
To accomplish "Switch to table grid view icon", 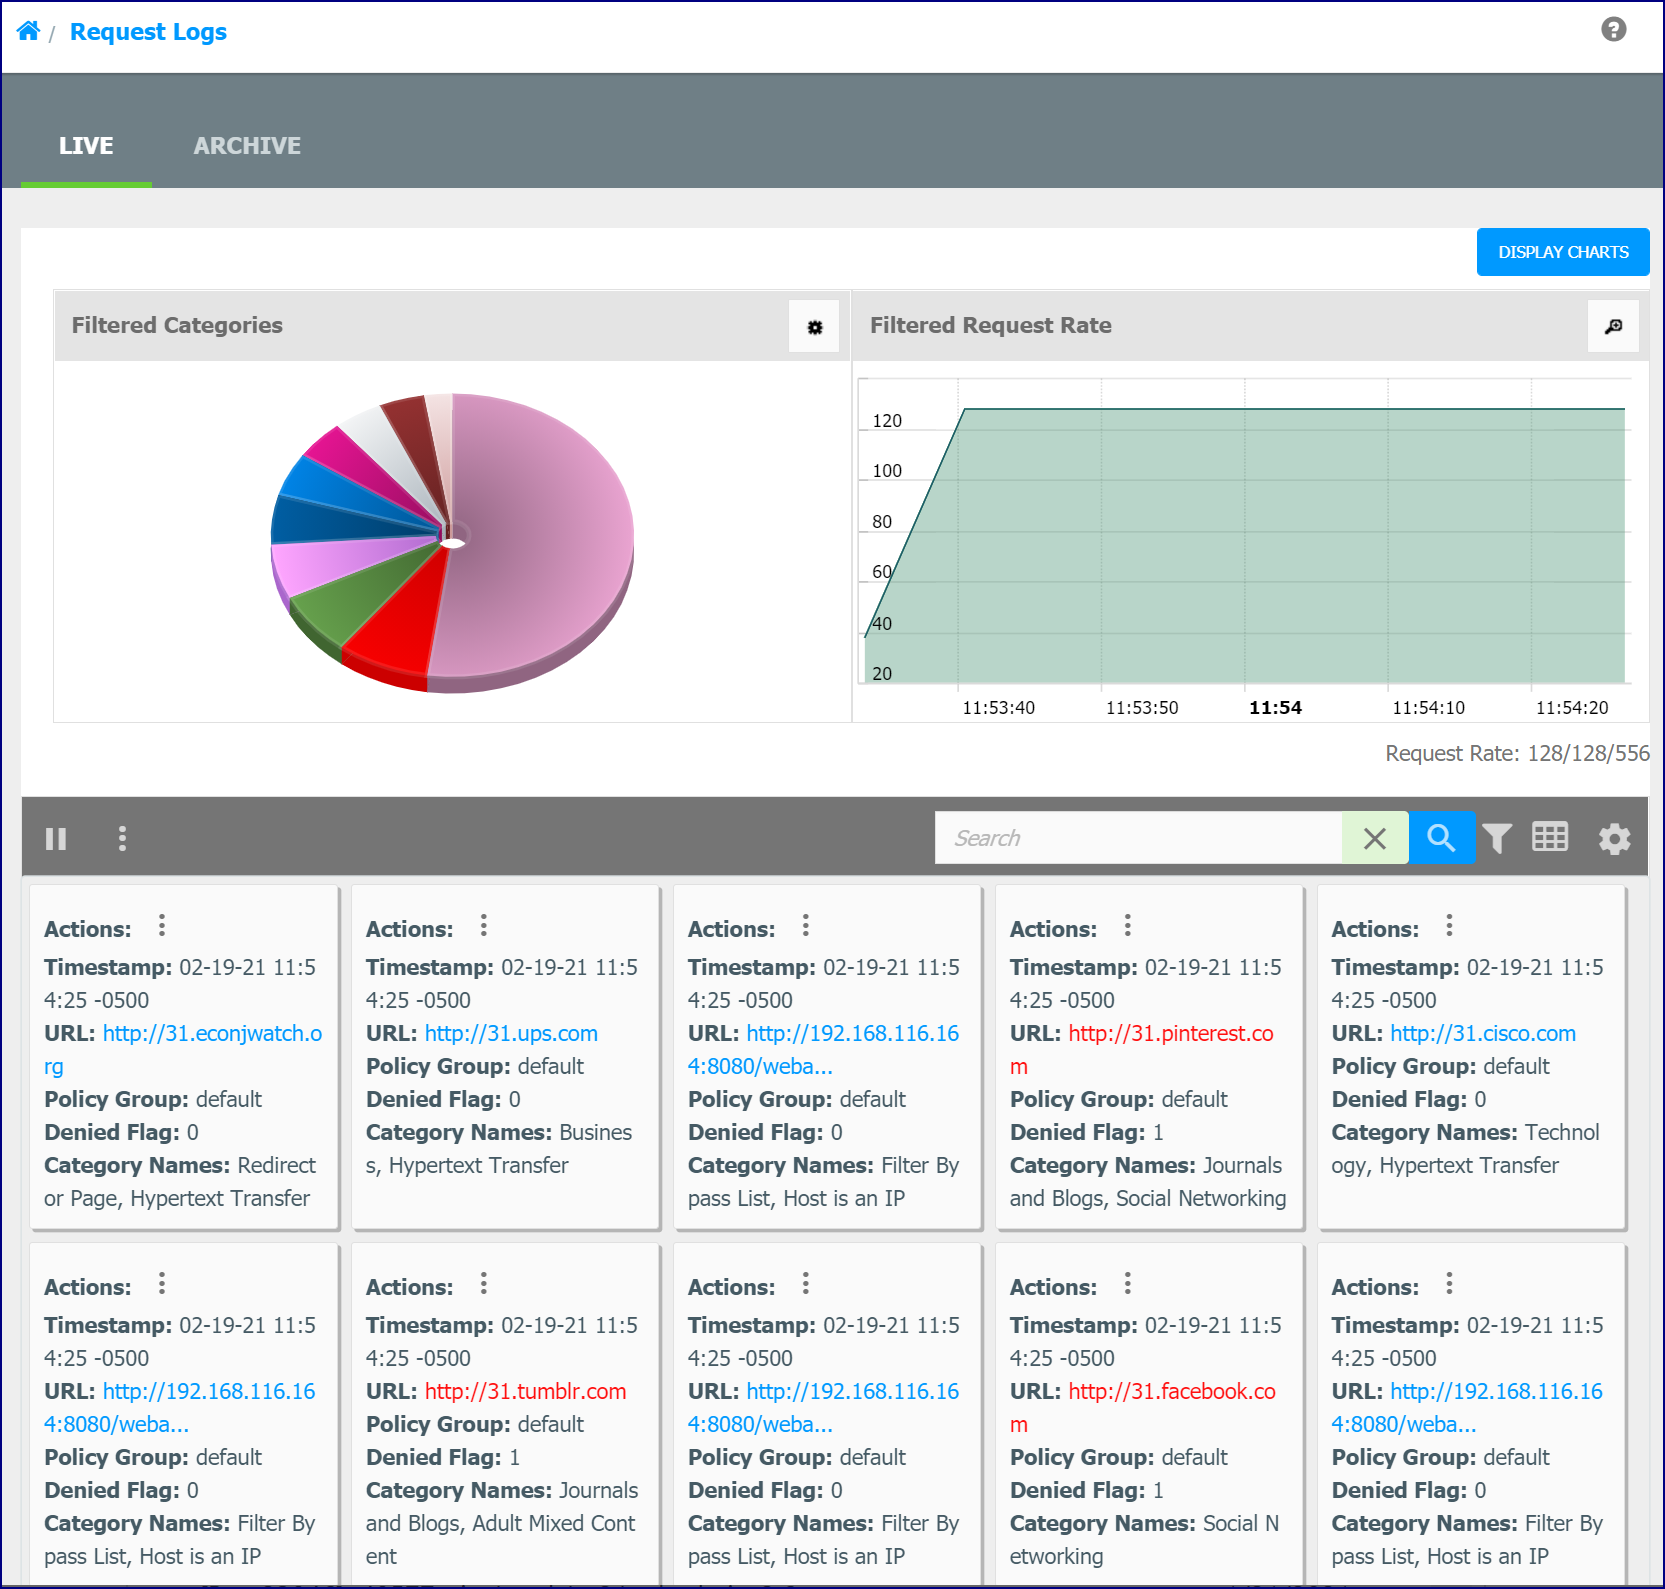I will tap(1550, 837).
